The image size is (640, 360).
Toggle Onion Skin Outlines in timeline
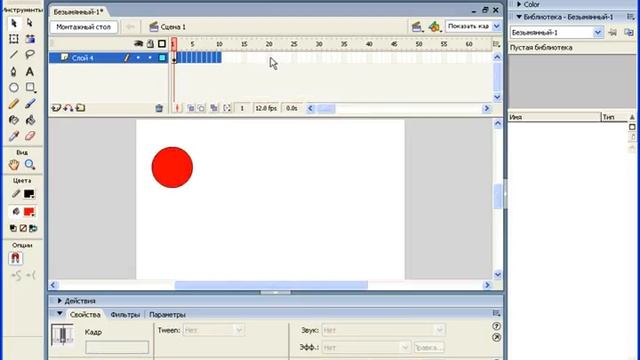(202, 108)
